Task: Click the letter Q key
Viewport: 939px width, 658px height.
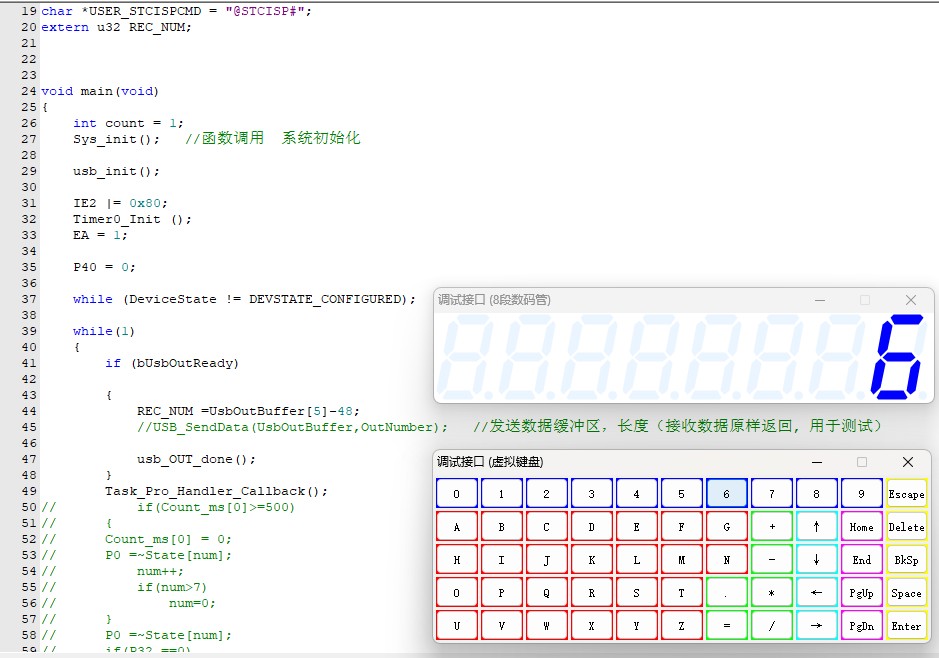Action: 547,593
